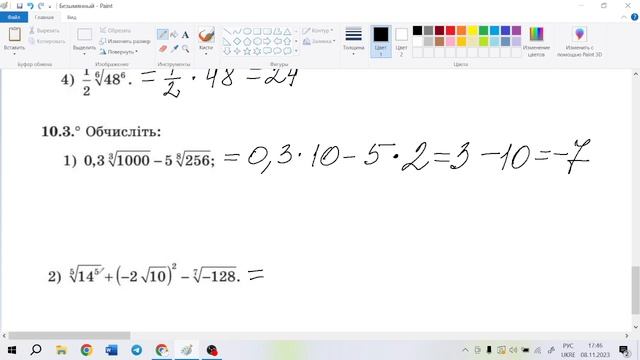Viewport: 640px width, 360px height.
Task: Pick the Right arrow shape
Action: click(267, 41)
